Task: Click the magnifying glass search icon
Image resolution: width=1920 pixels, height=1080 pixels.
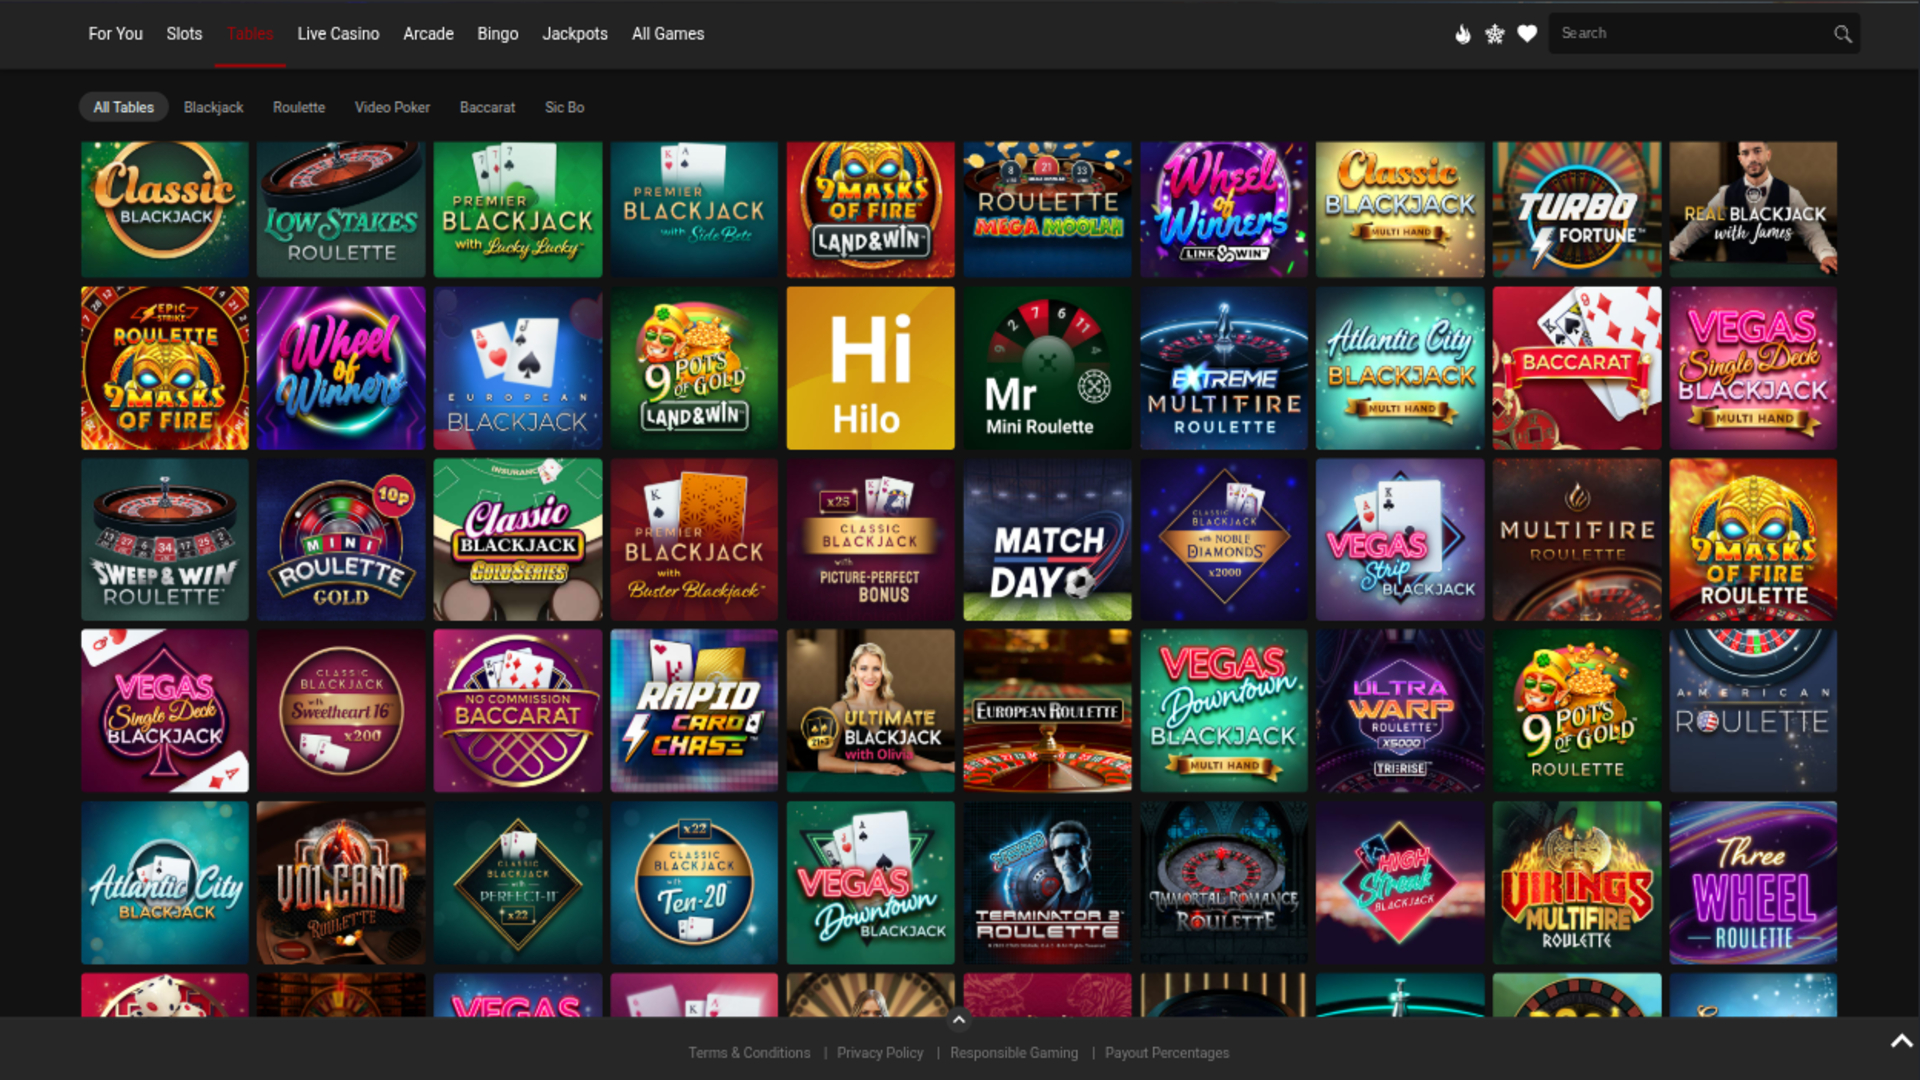Action: (1842, 34)
